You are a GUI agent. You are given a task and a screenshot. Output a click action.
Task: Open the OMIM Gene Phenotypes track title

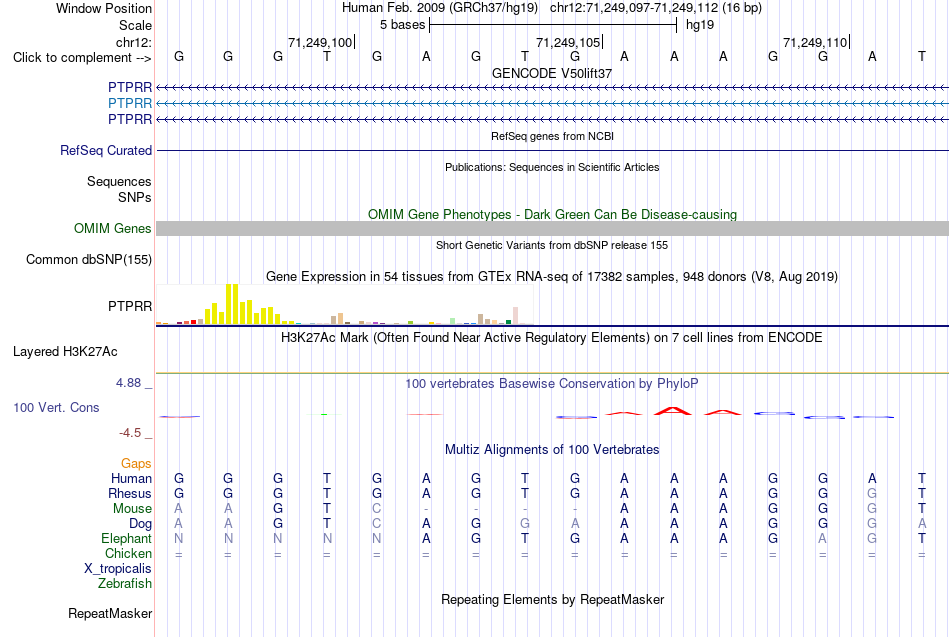pos(552,215)
